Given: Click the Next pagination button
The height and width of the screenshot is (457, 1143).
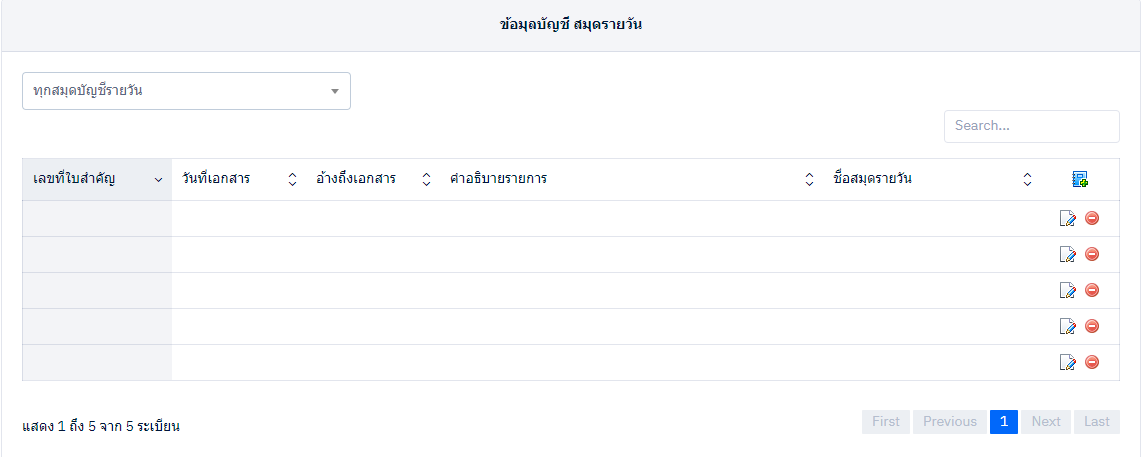Looking at the screenshot, I should [1046, 422].
